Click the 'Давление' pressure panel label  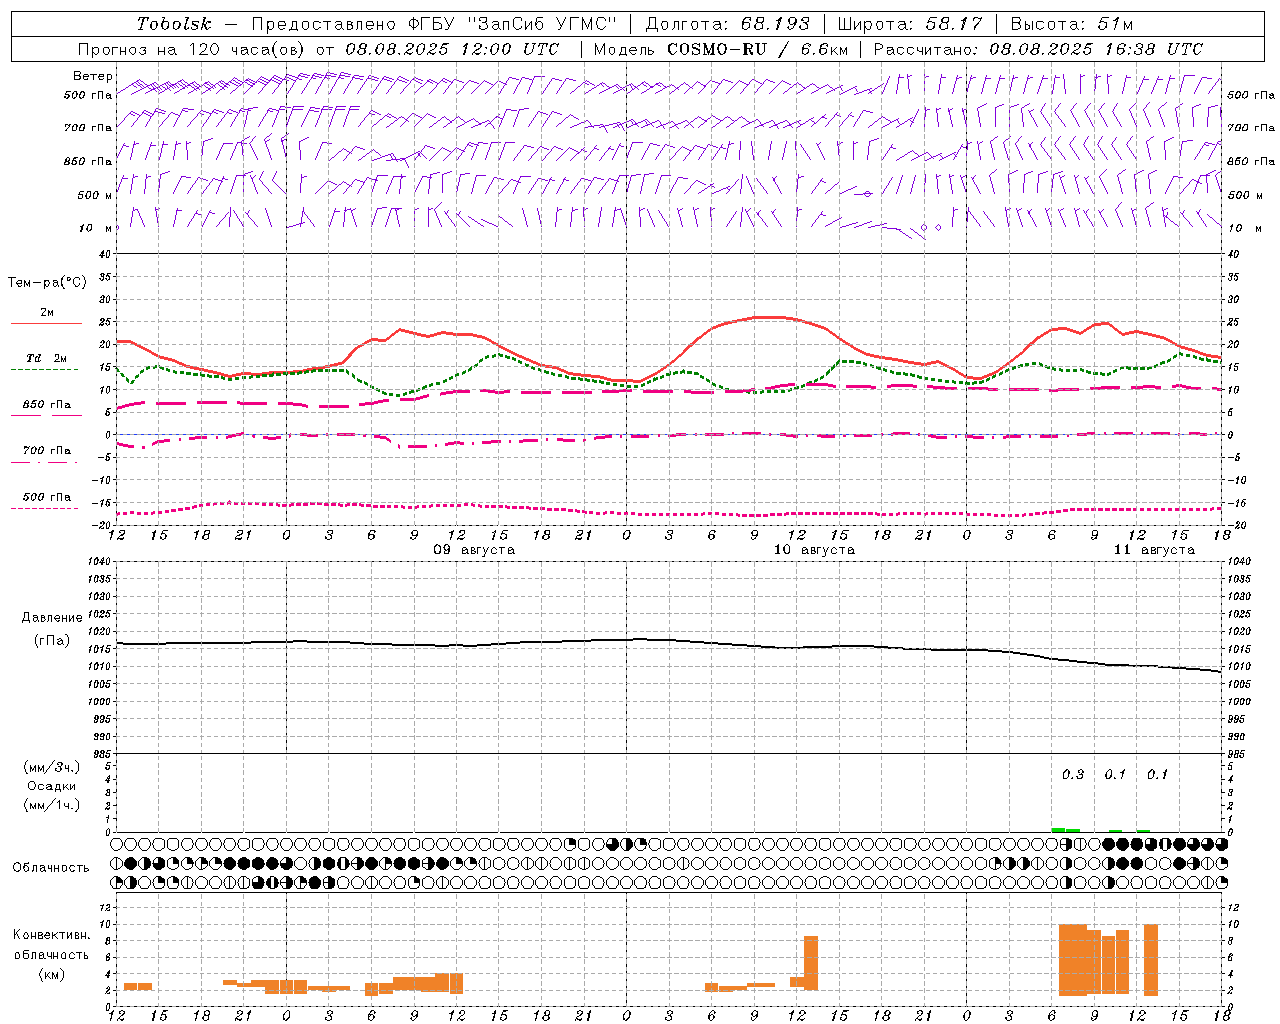point(52,618)
